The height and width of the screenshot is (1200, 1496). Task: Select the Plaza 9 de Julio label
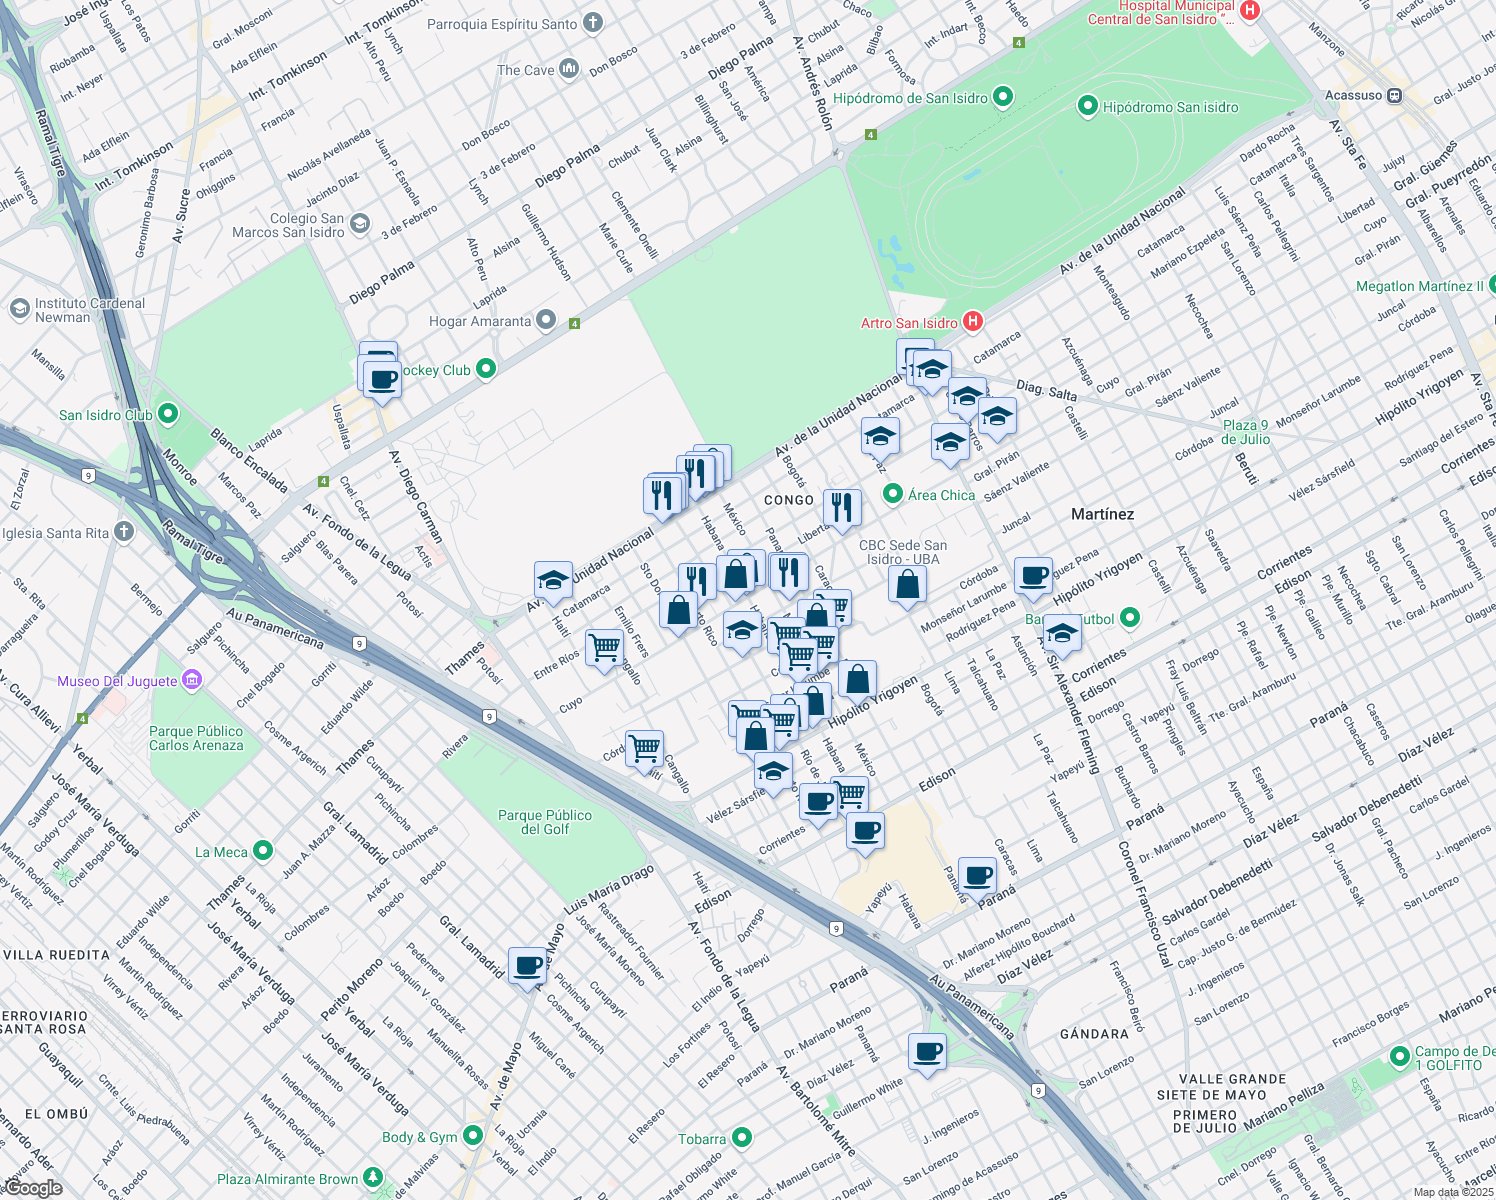pyautogui.click(x=1245, y=432)
